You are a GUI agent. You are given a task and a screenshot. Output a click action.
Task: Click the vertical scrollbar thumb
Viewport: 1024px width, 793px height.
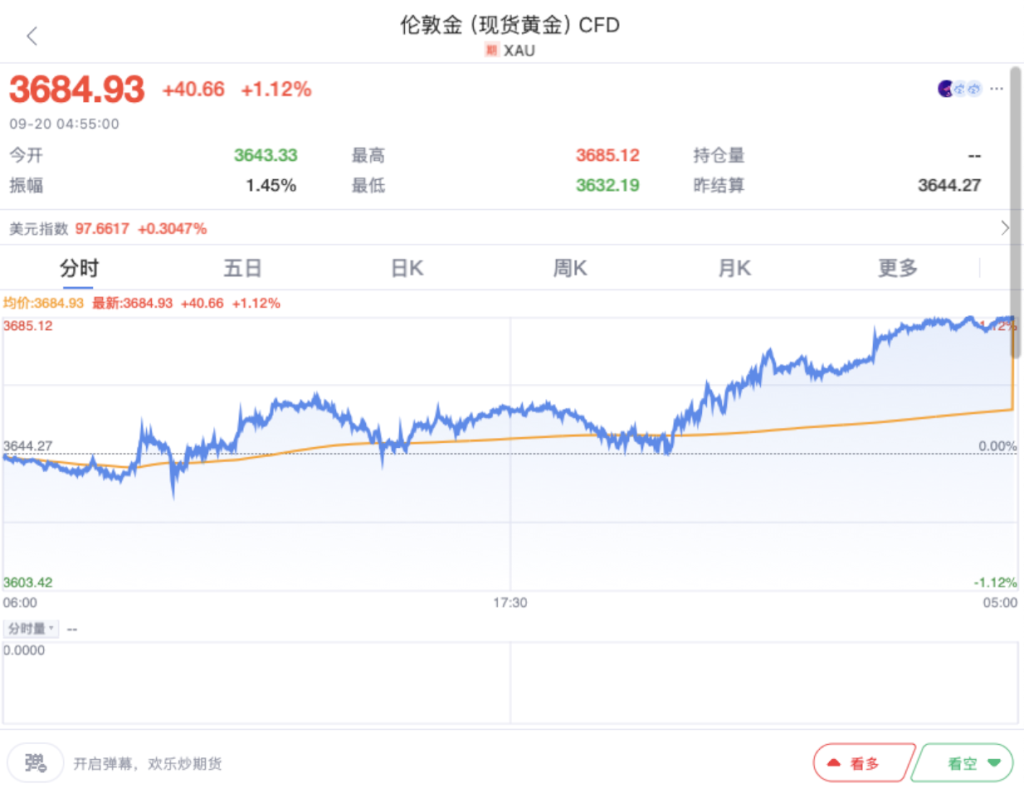1016,212
